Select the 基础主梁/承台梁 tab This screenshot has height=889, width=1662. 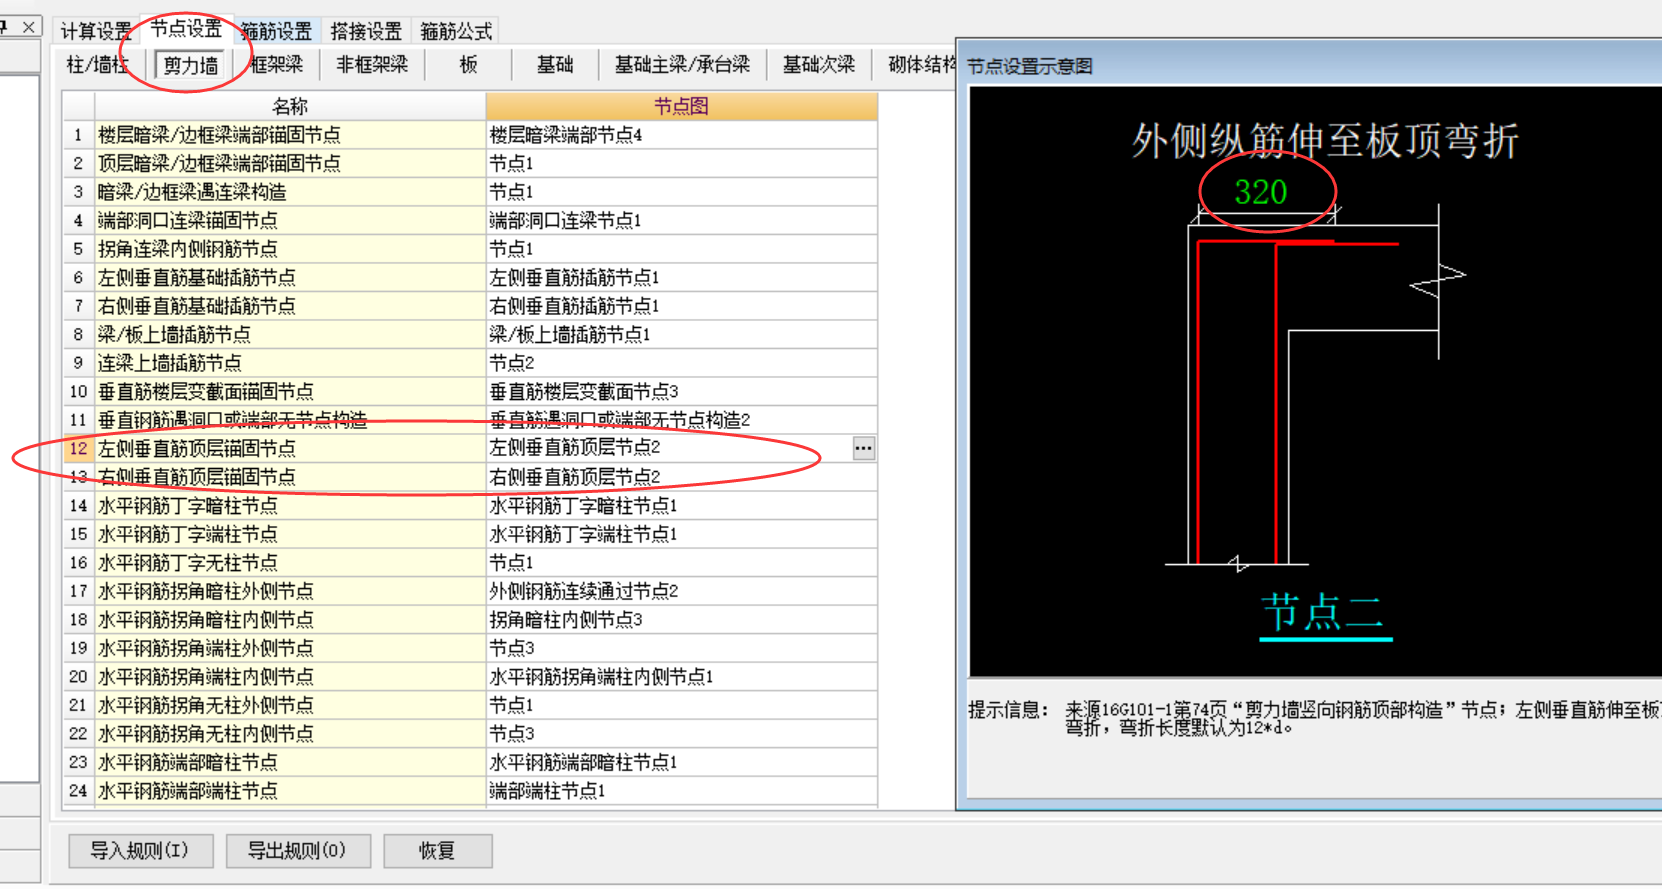(x=682, y=65)
